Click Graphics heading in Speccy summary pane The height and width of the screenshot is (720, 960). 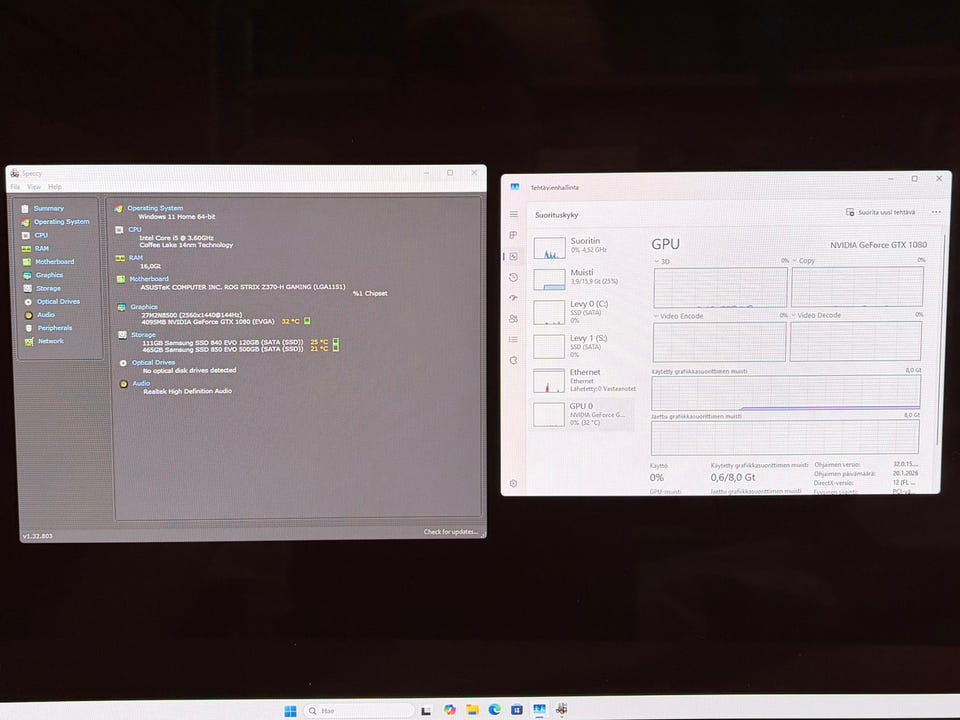[x=144, y=307]
